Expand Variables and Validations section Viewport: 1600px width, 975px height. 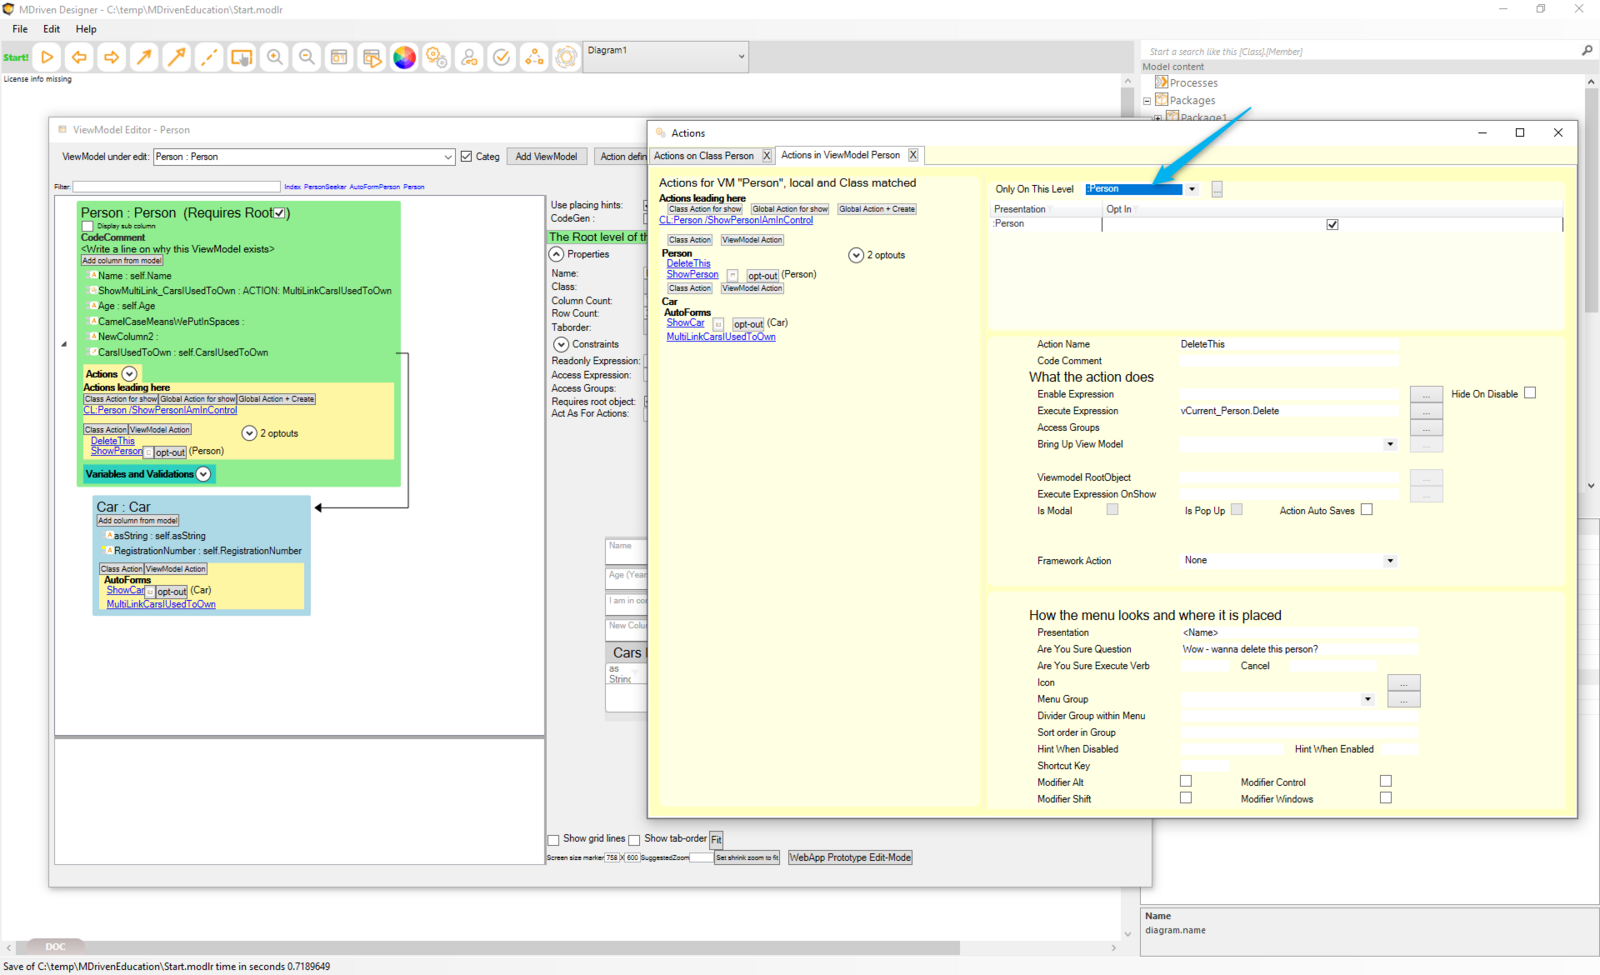click(x=203, y=474)
